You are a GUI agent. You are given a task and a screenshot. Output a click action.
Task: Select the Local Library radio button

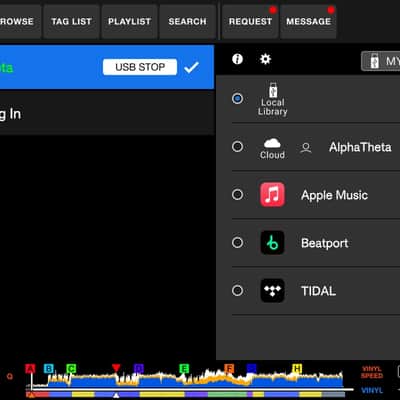237,99
